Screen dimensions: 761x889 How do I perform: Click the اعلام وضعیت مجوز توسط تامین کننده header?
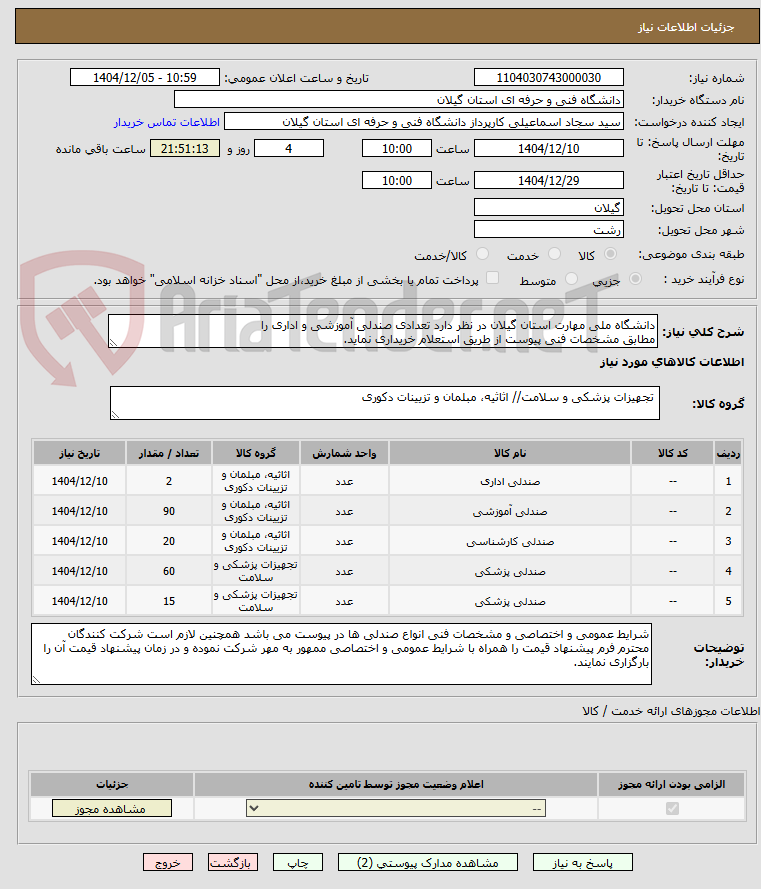396,785
